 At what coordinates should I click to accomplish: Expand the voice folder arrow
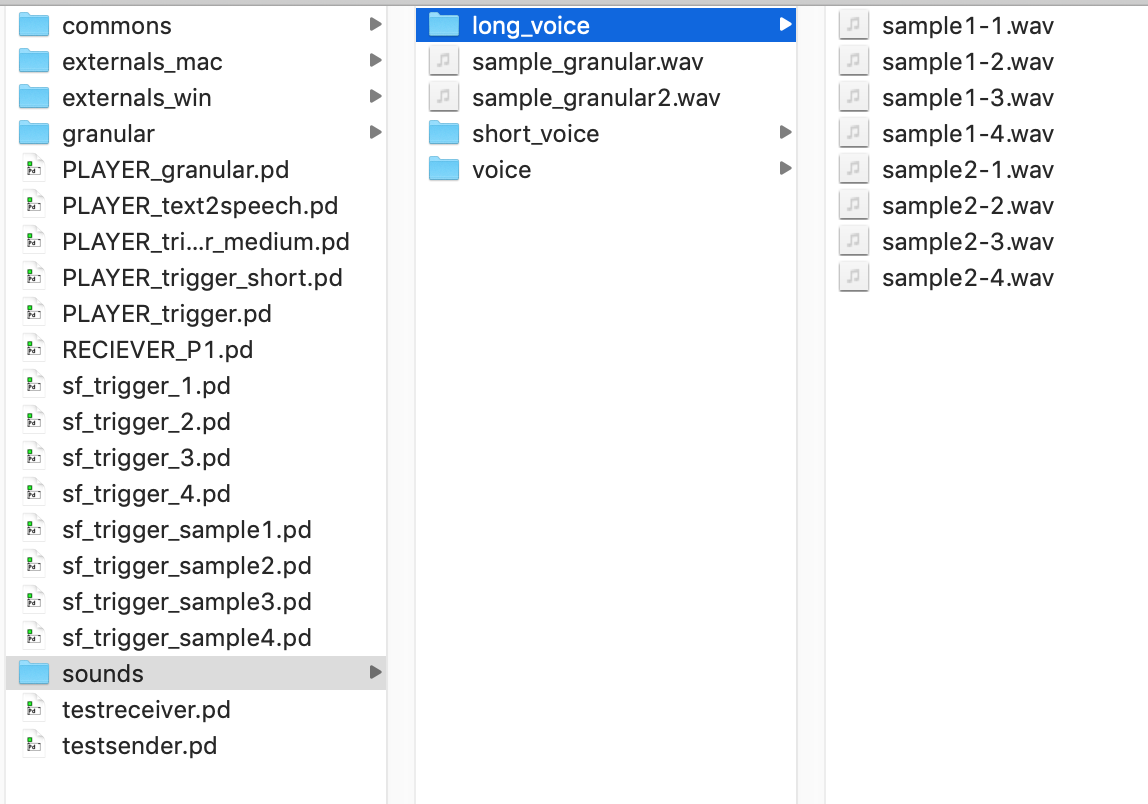[786, 168]
